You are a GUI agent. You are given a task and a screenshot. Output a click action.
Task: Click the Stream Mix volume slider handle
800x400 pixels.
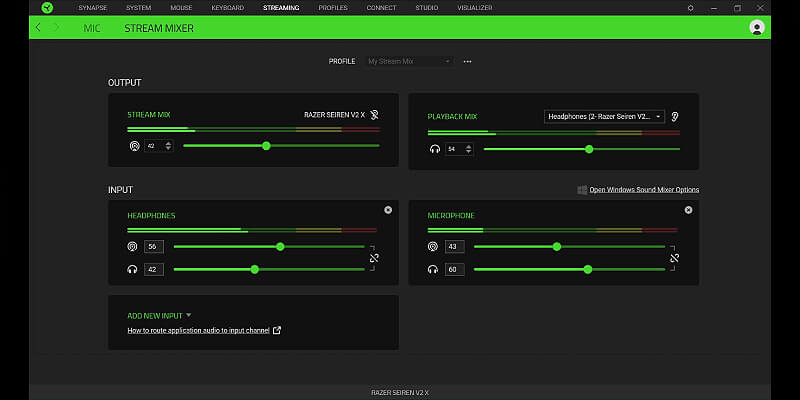[x=266, y=146]
